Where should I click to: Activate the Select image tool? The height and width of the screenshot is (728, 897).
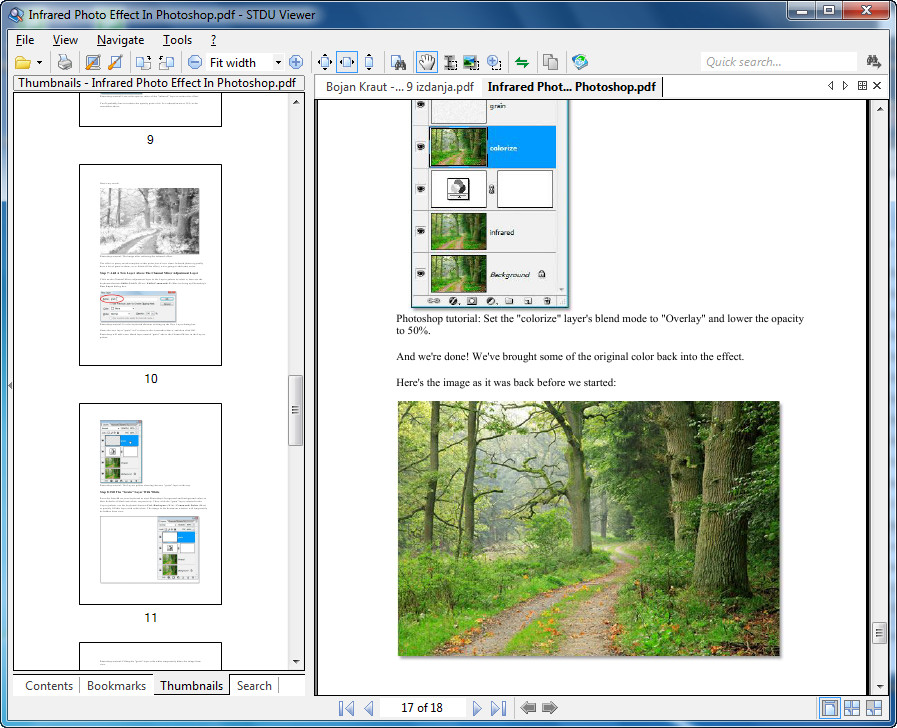tap(471, 62)
